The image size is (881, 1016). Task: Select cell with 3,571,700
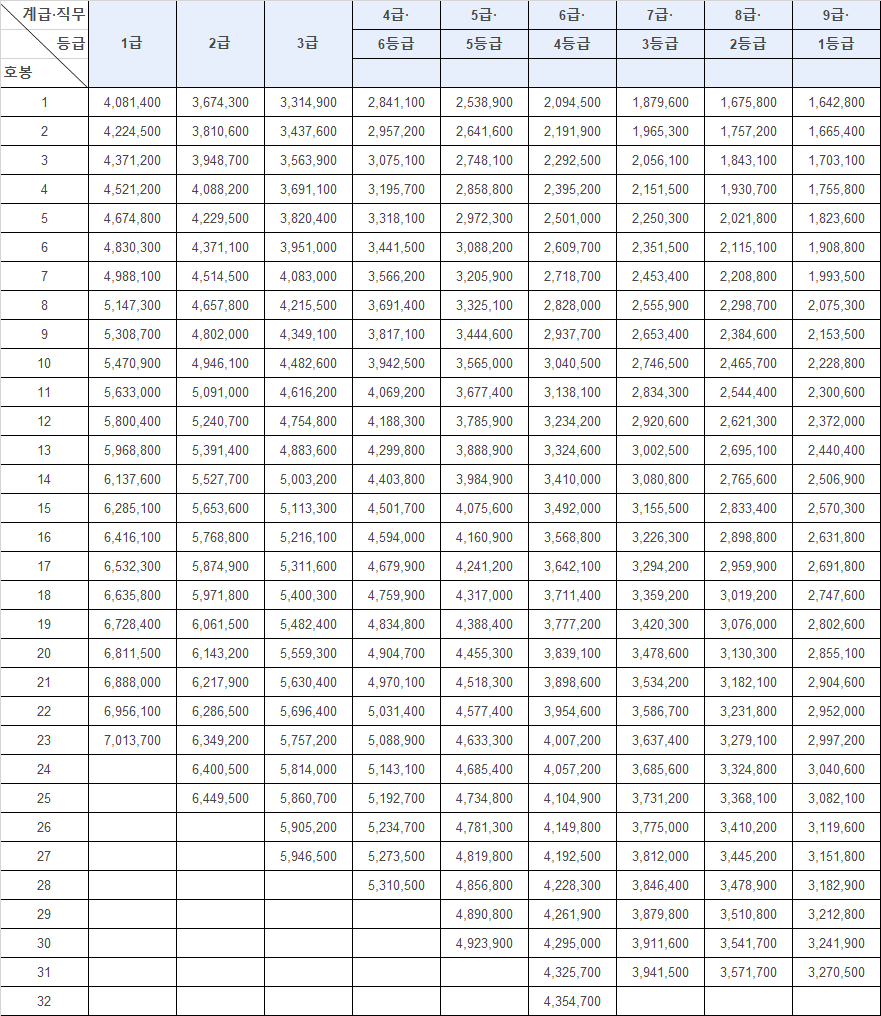click(748, 973)
